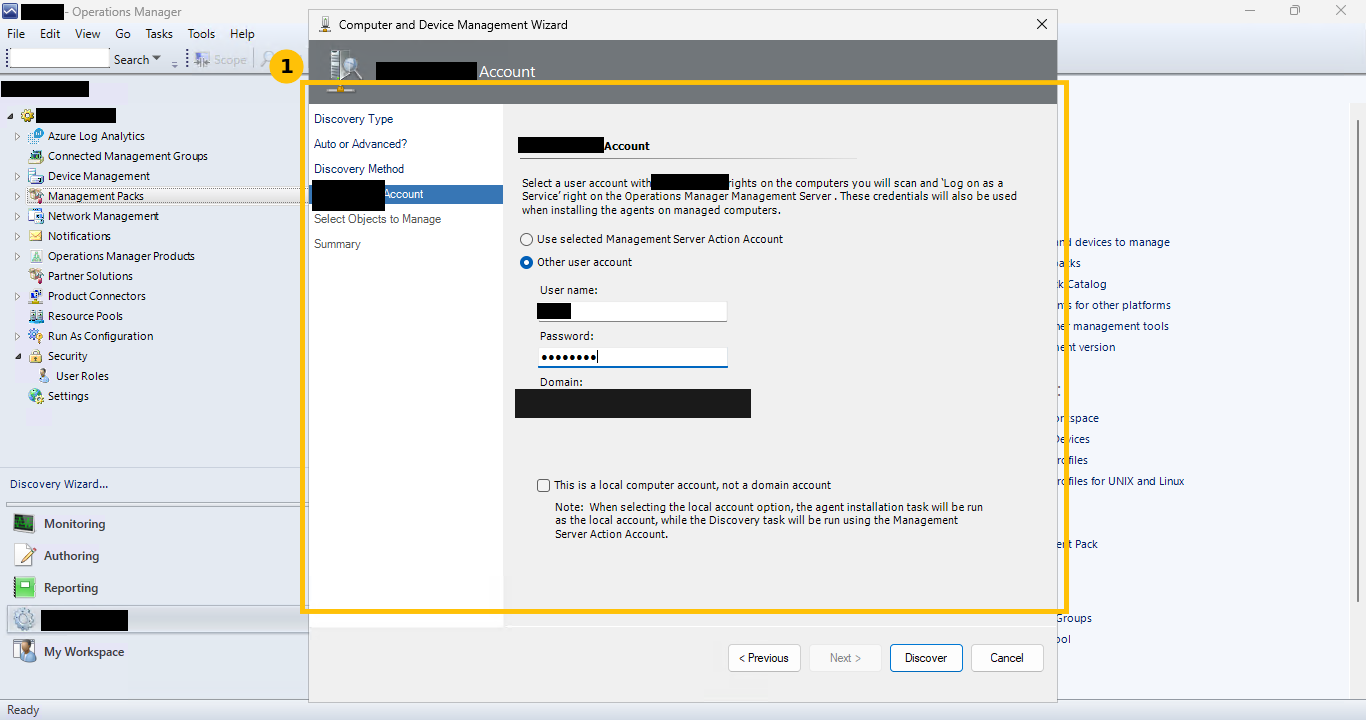The width and height of the screenshot is (1366, 720).
Task: Tick the local computer account checkbox
Action: coord(543,486)
